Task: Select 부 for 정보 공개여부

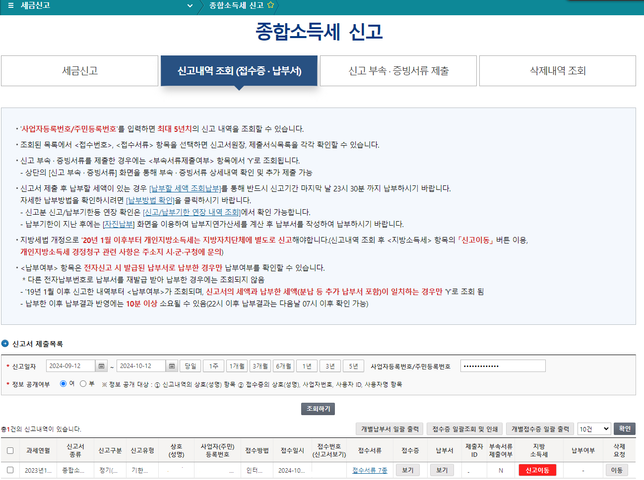Action: 82,382
